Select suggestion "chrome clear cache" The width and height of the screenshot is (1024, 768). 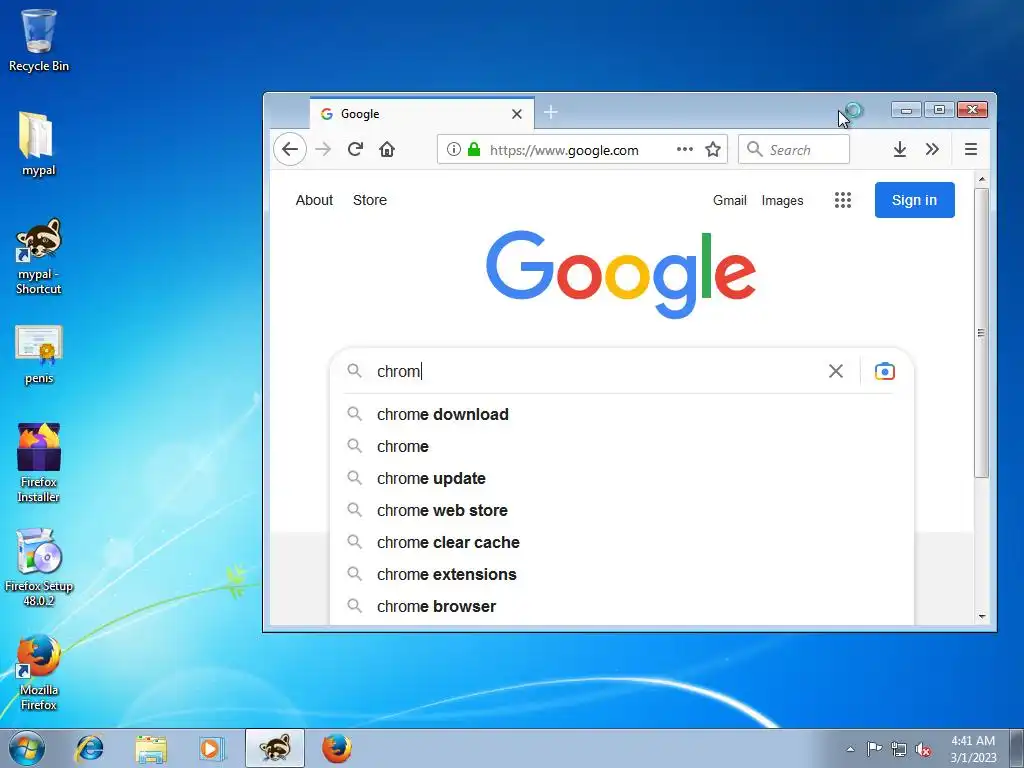(x=622, y=542)
